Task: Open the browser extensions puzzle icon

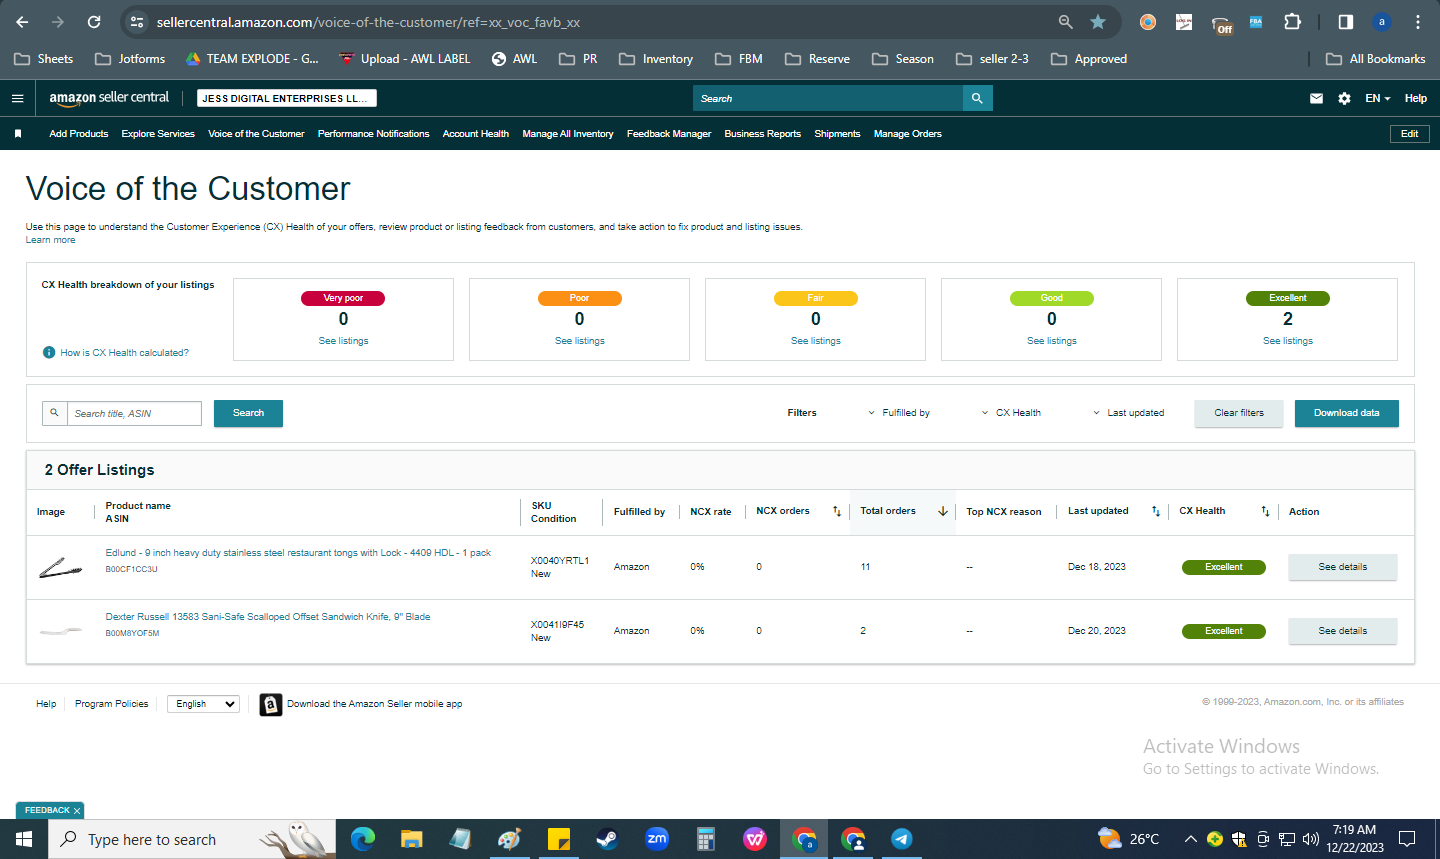Action: [1292, 22]
